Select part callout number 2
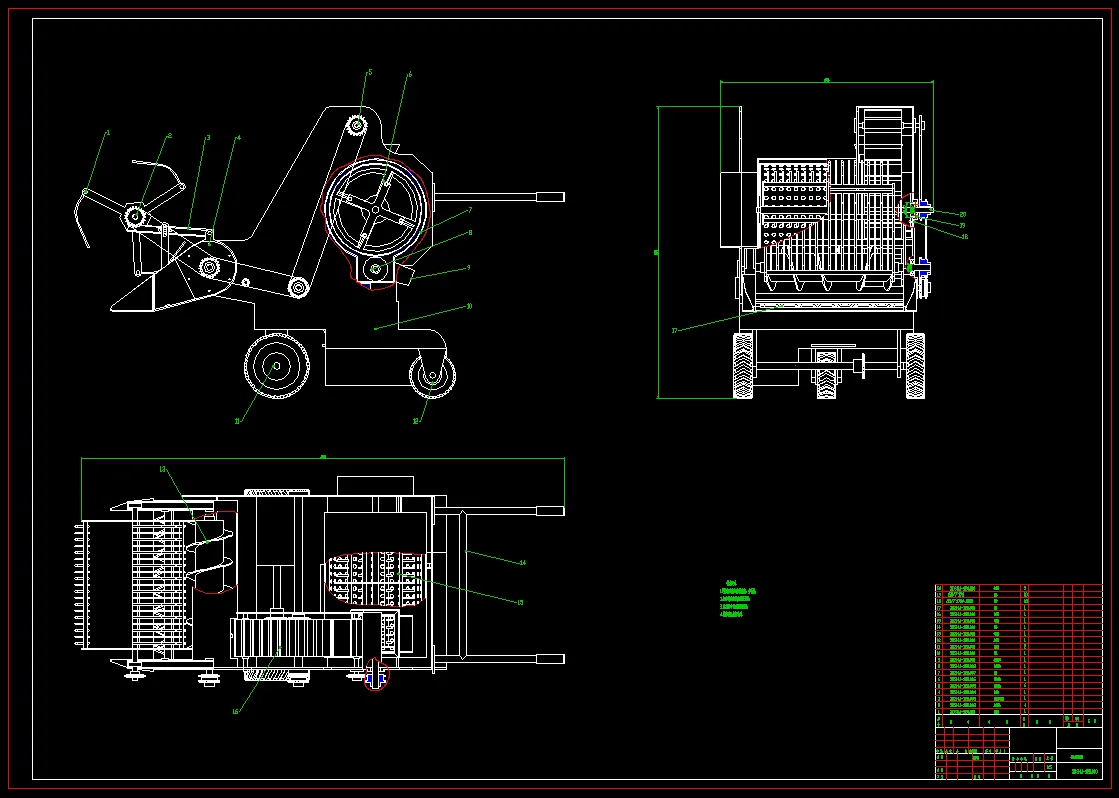 pyautogui.click(x=170, y=136)
